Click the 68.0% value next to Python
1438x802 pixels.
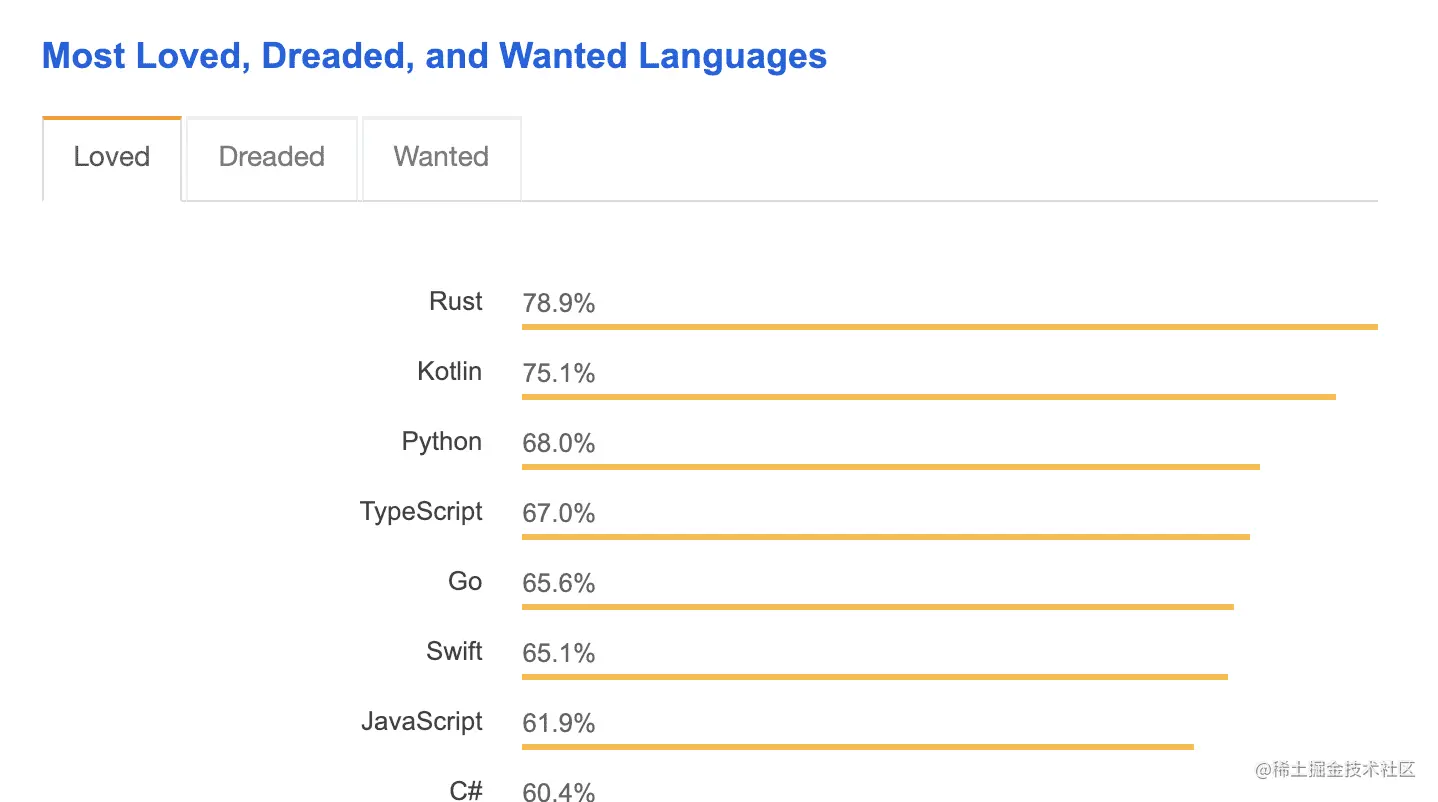[x=558, y=443]
